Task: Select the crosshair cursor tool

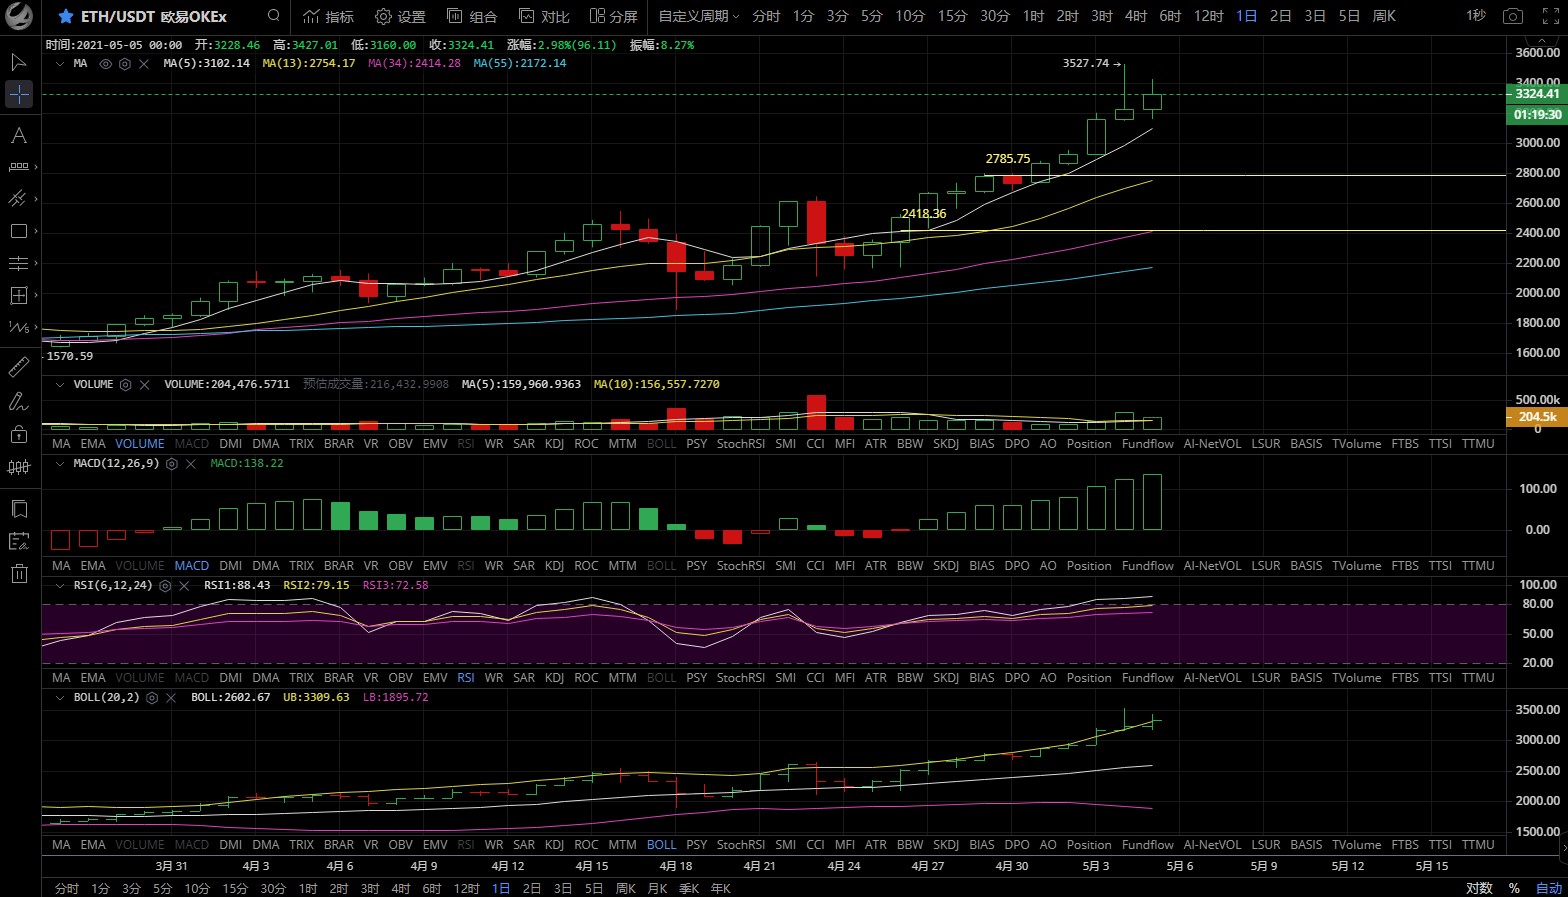Action: [19, 94]
